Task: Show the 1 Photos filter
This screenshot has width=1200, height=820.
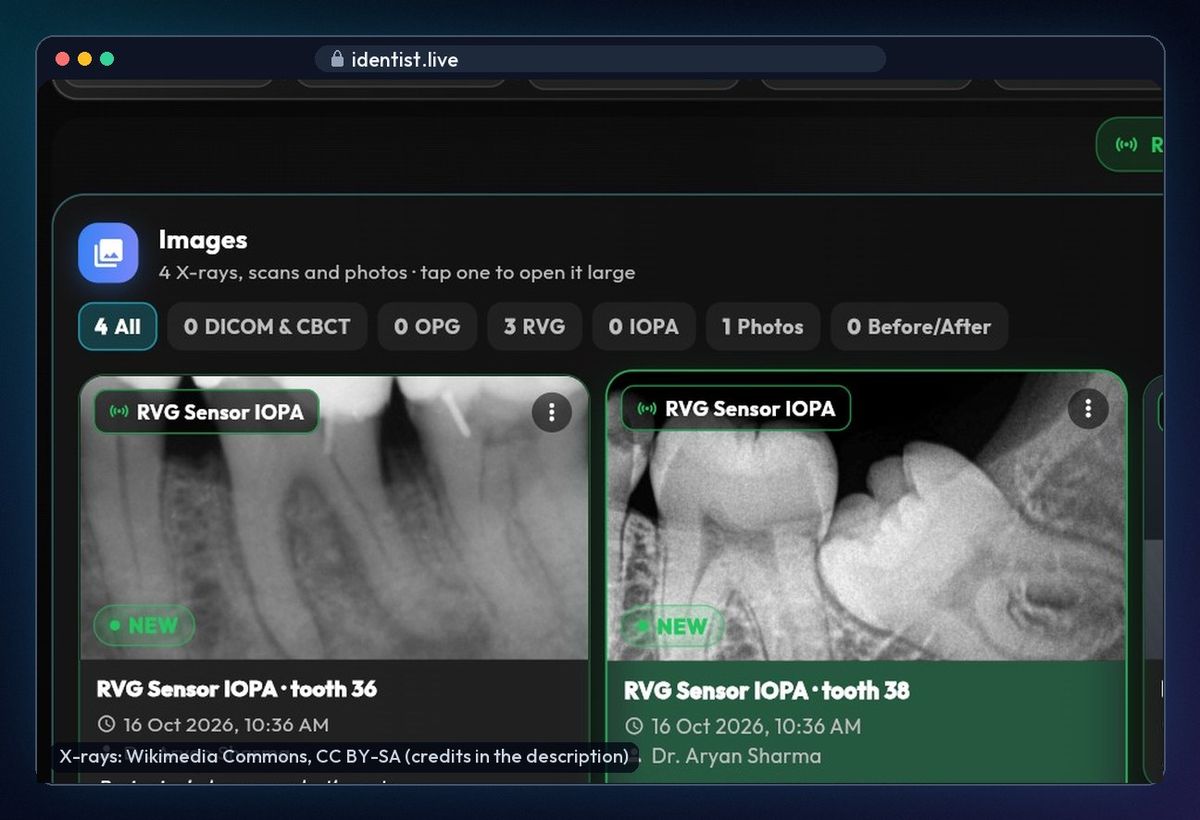Action: tap(763, 326)
